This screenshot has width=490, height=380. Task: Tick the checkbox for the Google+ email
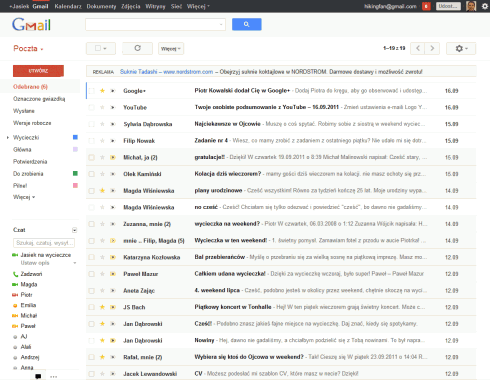[x=91, y=91]
